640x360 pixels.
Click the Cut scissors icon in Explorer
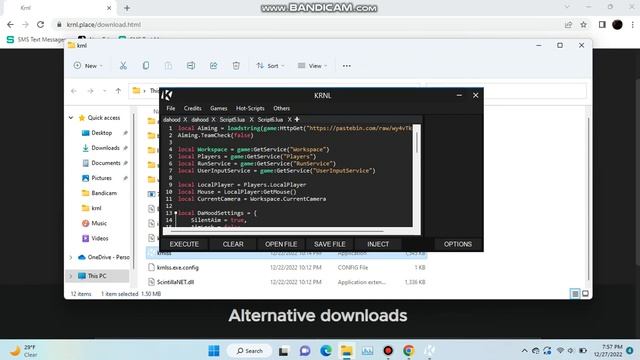[x=123, y=66]
